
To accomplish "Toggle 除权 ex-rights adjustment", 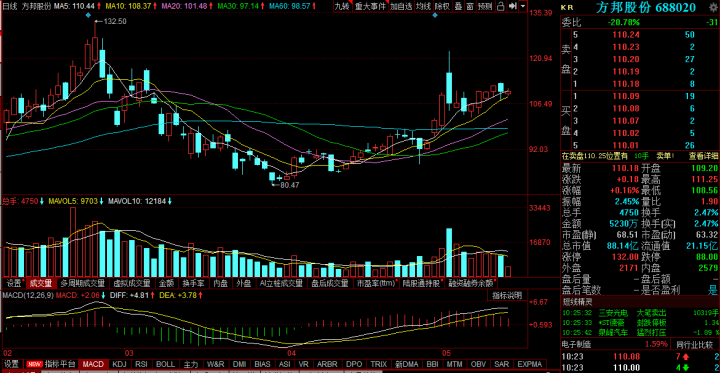I will coord(442,6).
